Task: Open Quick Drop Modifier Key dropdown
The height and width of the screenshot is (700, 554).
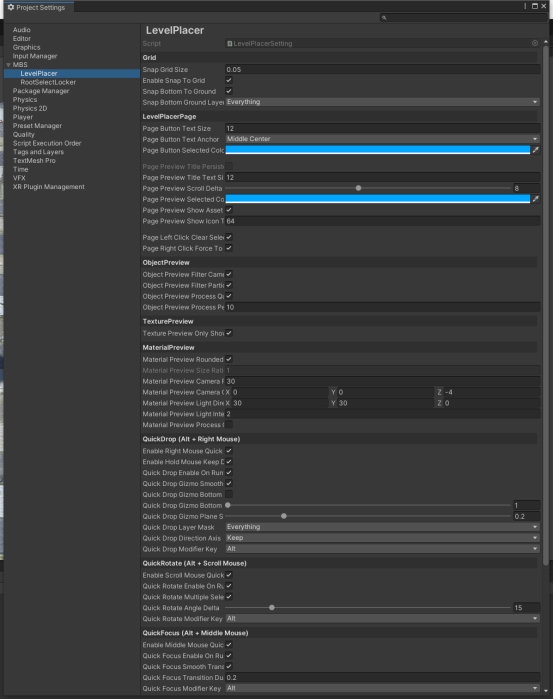Action: pos(383,549)
